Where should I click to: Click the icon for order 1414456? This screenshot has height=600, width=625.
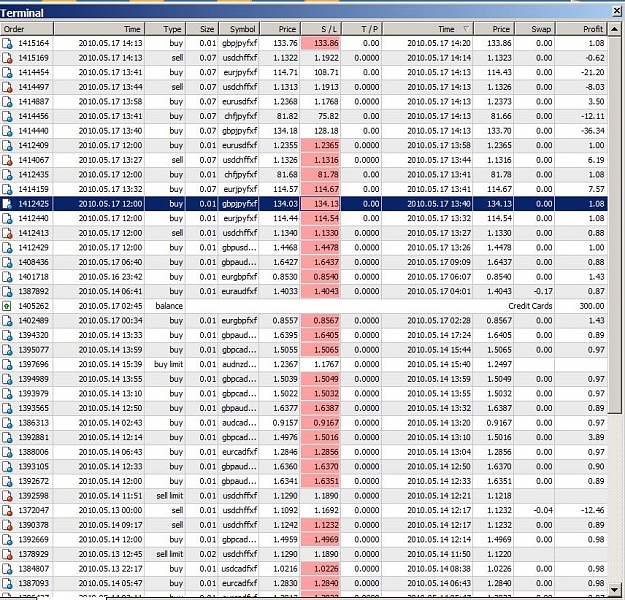point(7,116)
